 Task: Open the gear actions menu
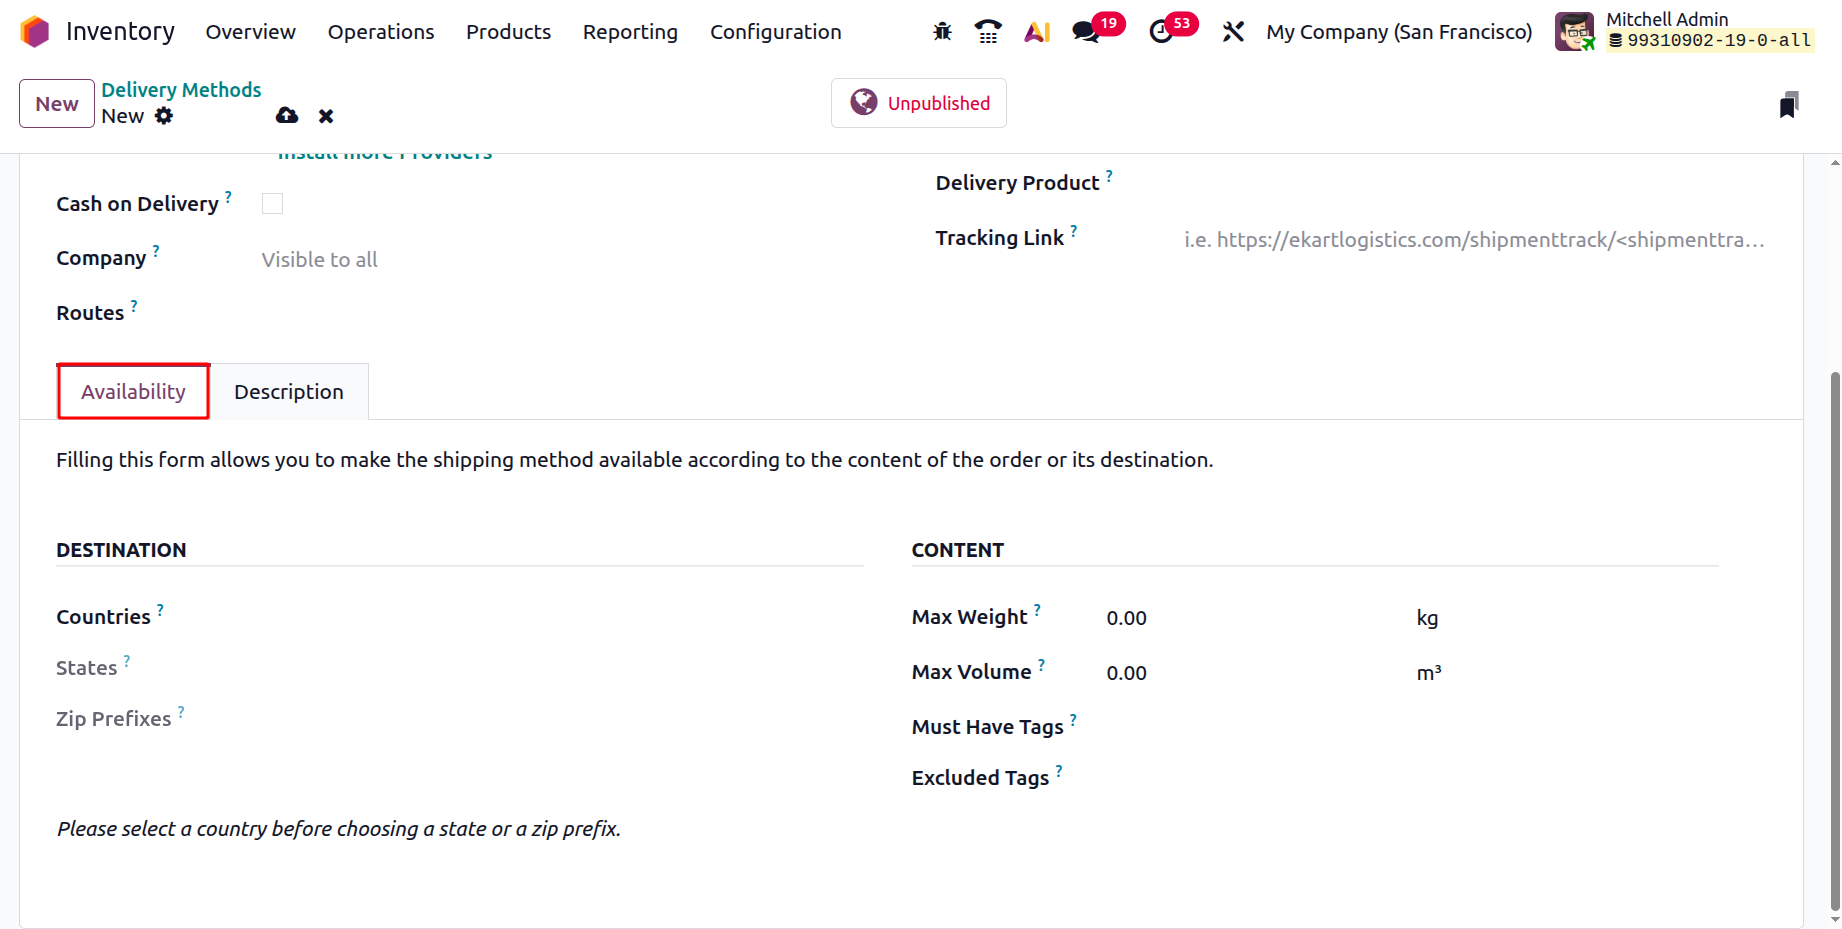point(164,116)
